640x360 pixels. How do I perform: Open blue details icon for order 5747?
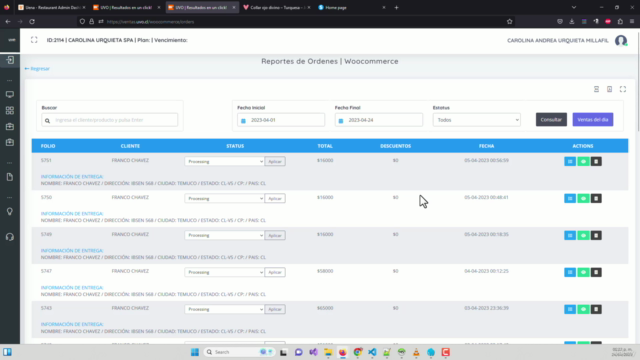point(570,272)
